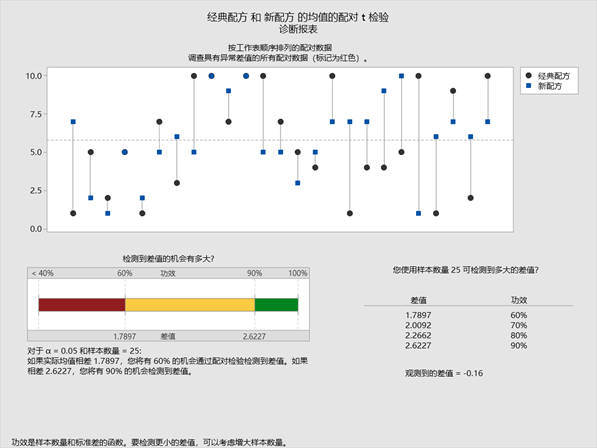Click the text 对于 α = 0.05 和样本数量 = 25
Image resolution: width=597 pixels, height=448 pixels.
pos(83,351)
